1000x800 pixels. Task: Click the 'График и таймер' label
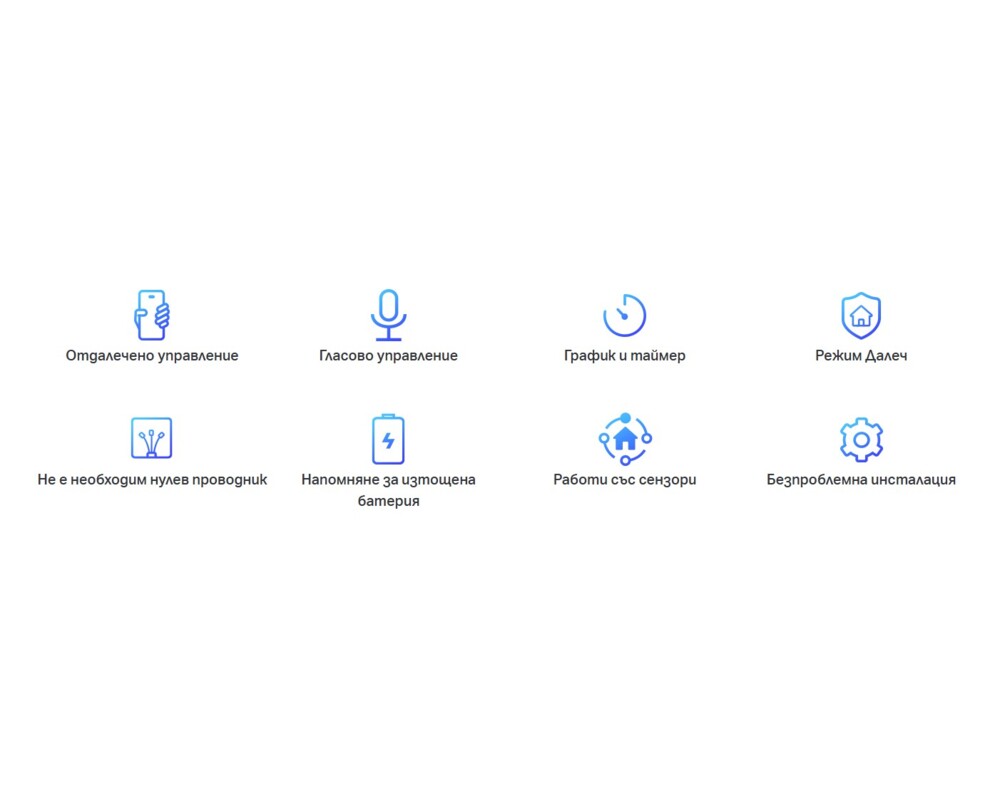click(625, 356)
